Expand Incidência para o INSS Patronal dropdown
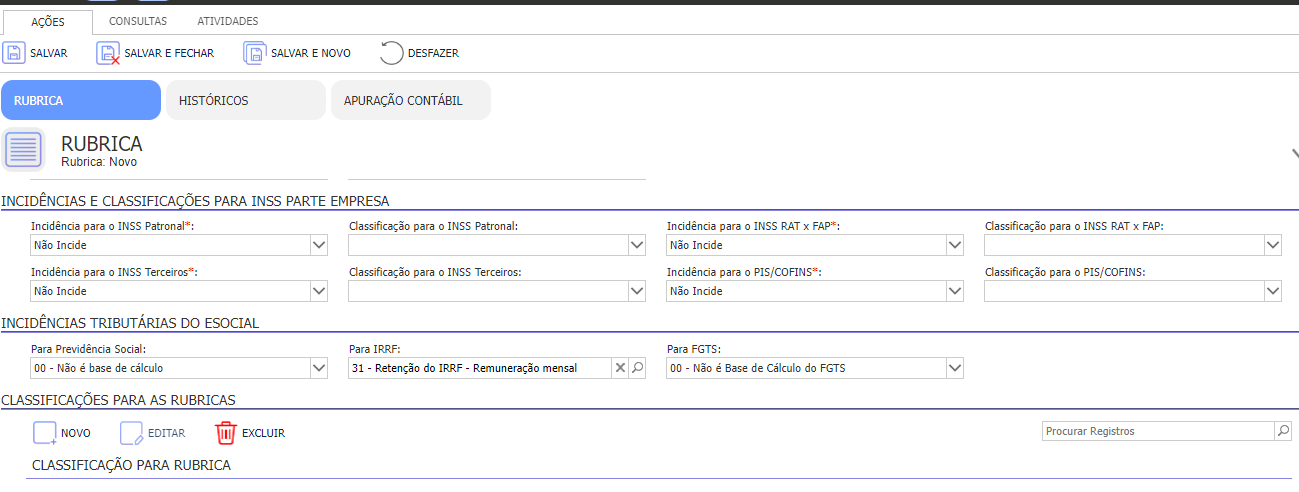This screenshot has width=1299, height=492. pos(319,245)
